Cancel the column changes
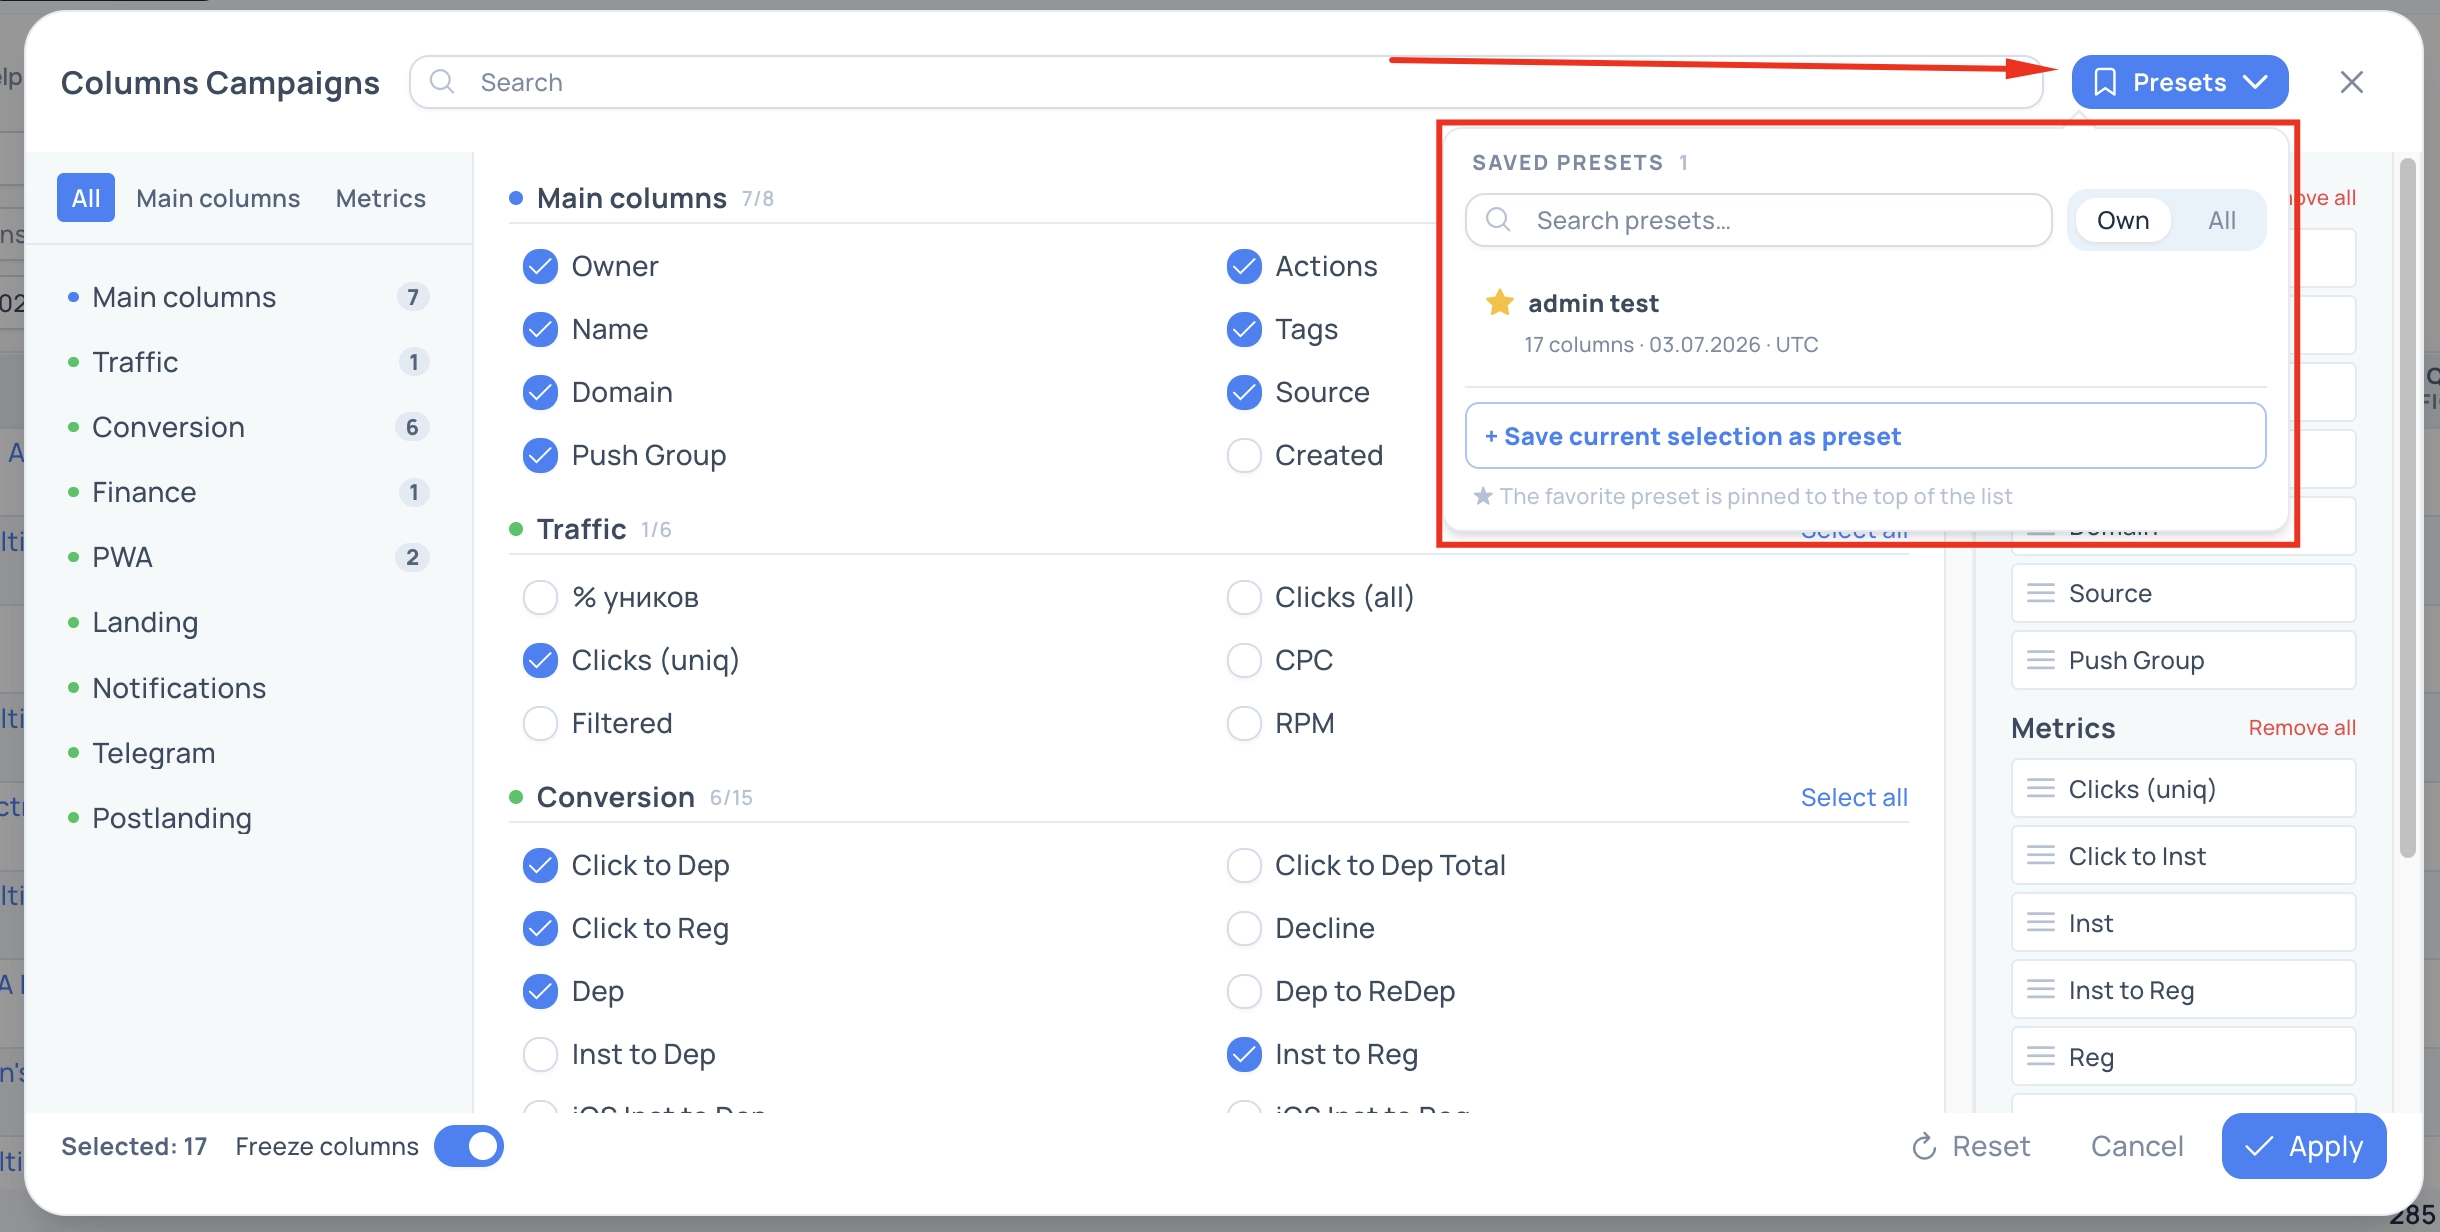Screen dimensions: 2440x1232 coord(2137,1146)
